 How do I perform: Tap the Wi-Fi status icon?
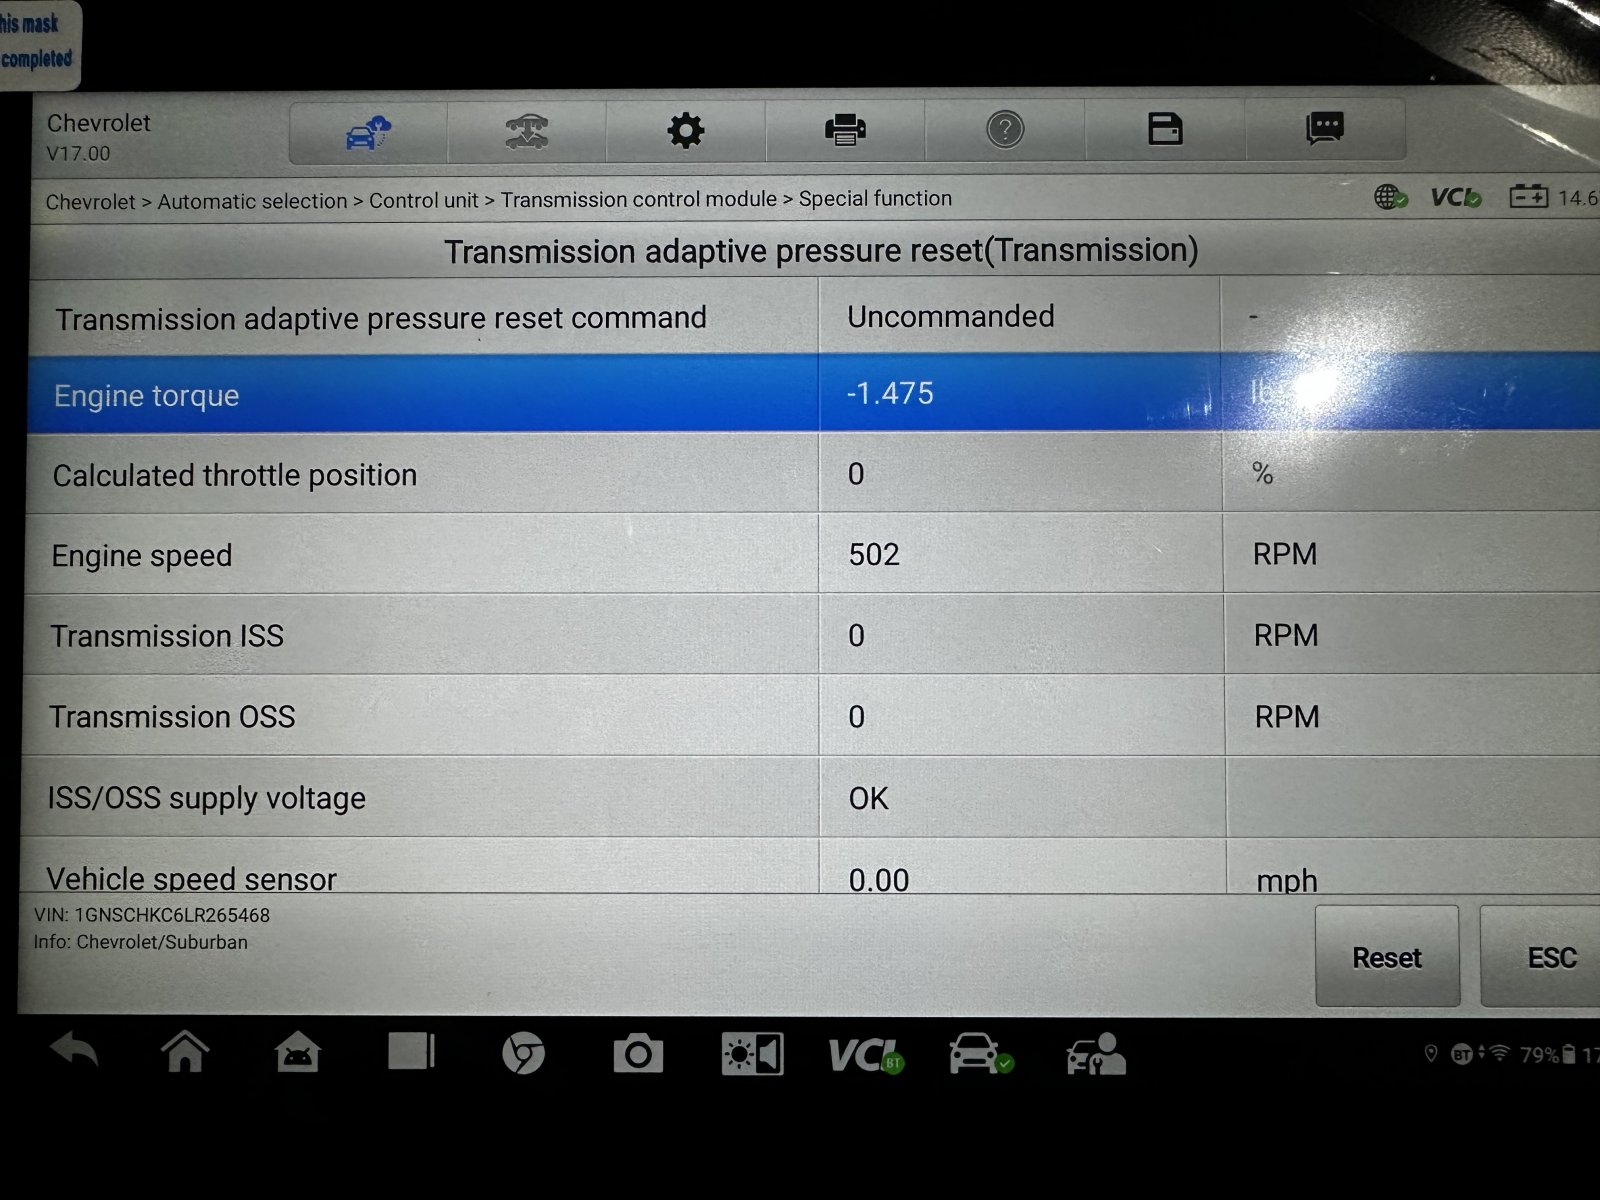[1499, 1053]
